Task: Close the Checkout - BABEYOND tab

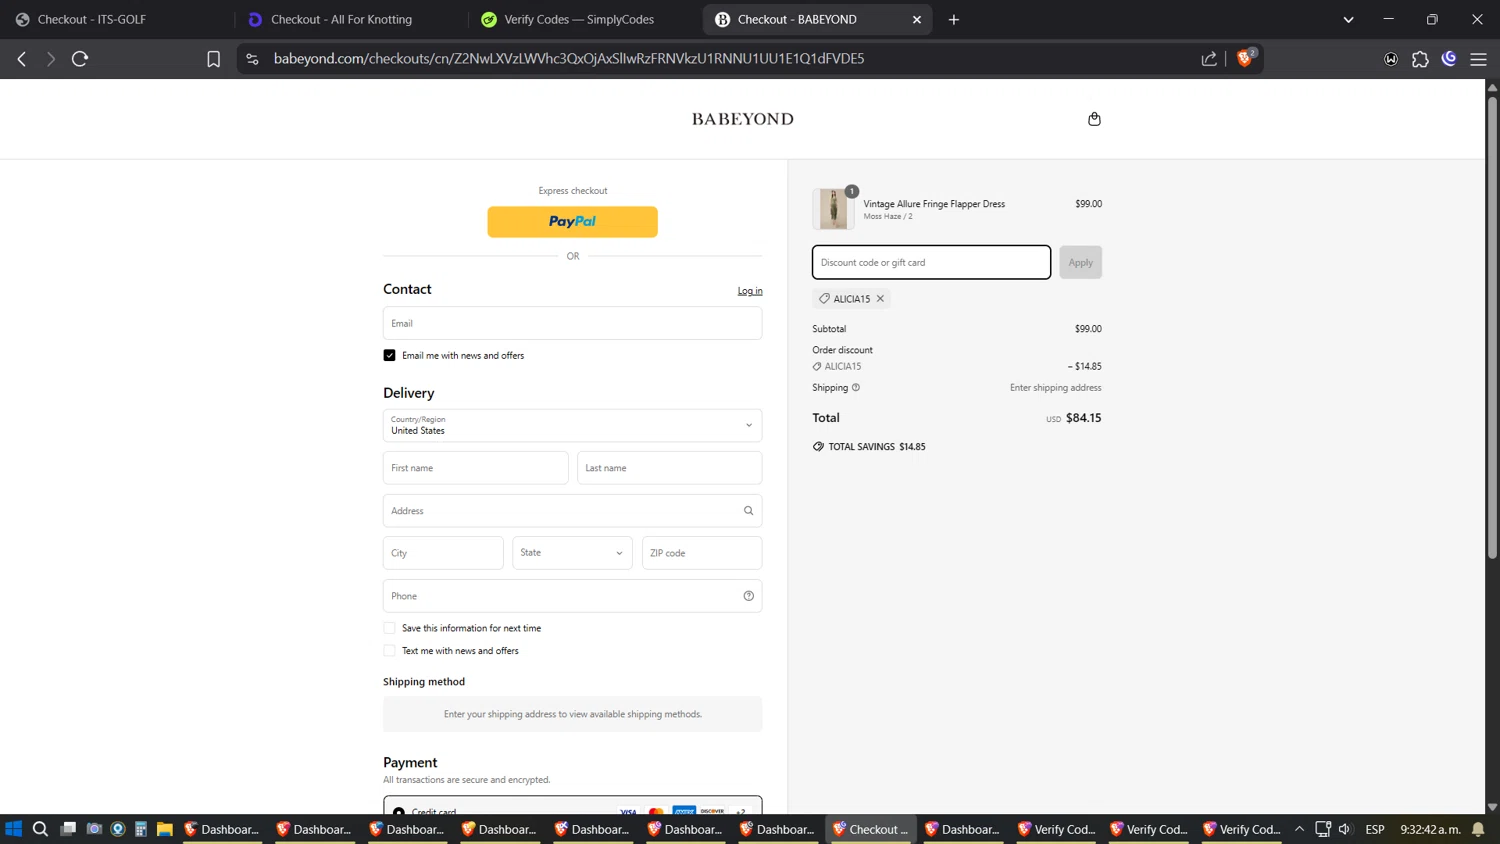Action: click(917, 19)
